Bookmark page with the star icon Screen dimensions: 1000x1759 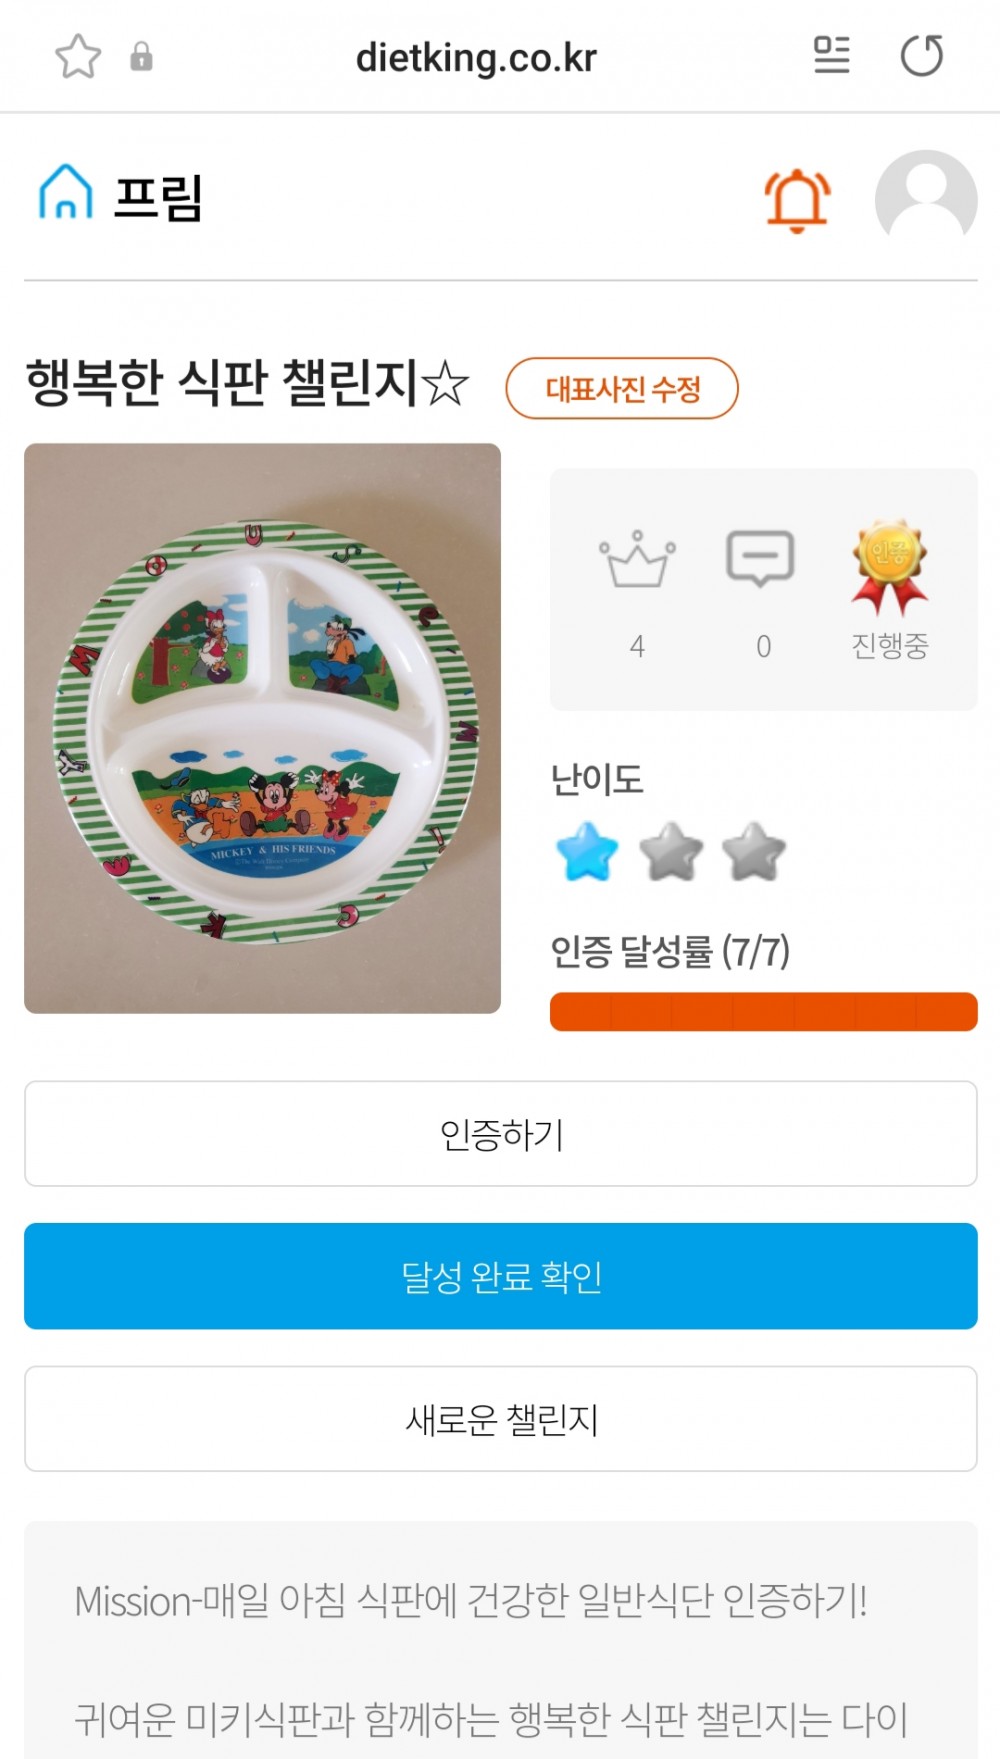pyautogui.click(x=78, y=56)
